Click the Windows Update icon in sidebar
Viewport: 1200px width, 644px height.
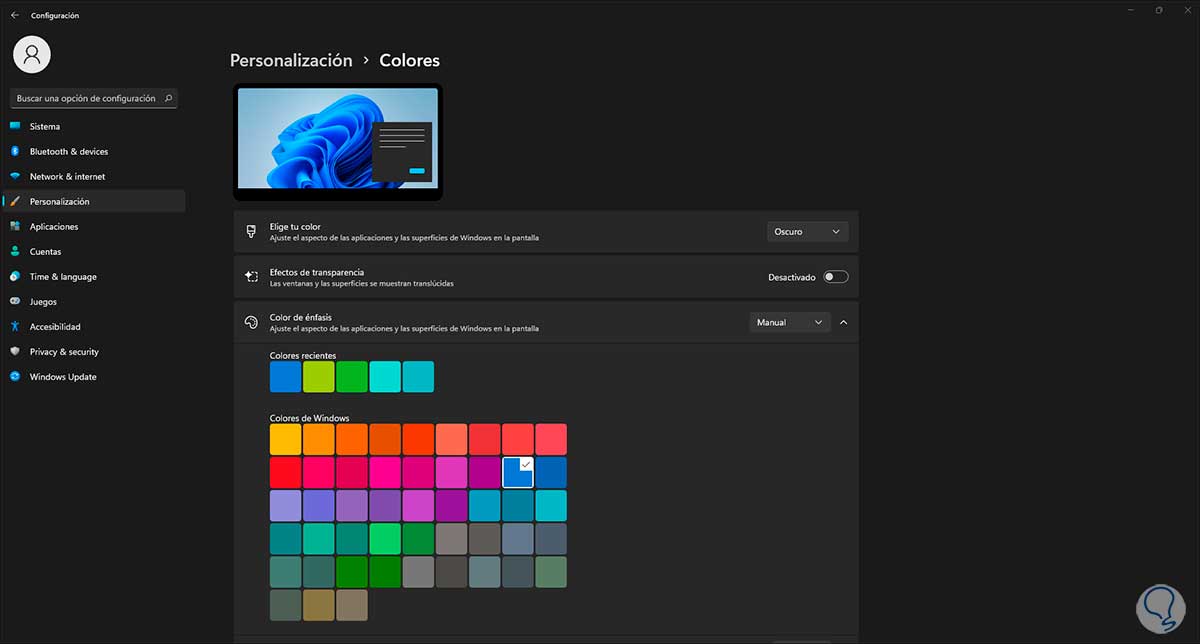(15, 377)
